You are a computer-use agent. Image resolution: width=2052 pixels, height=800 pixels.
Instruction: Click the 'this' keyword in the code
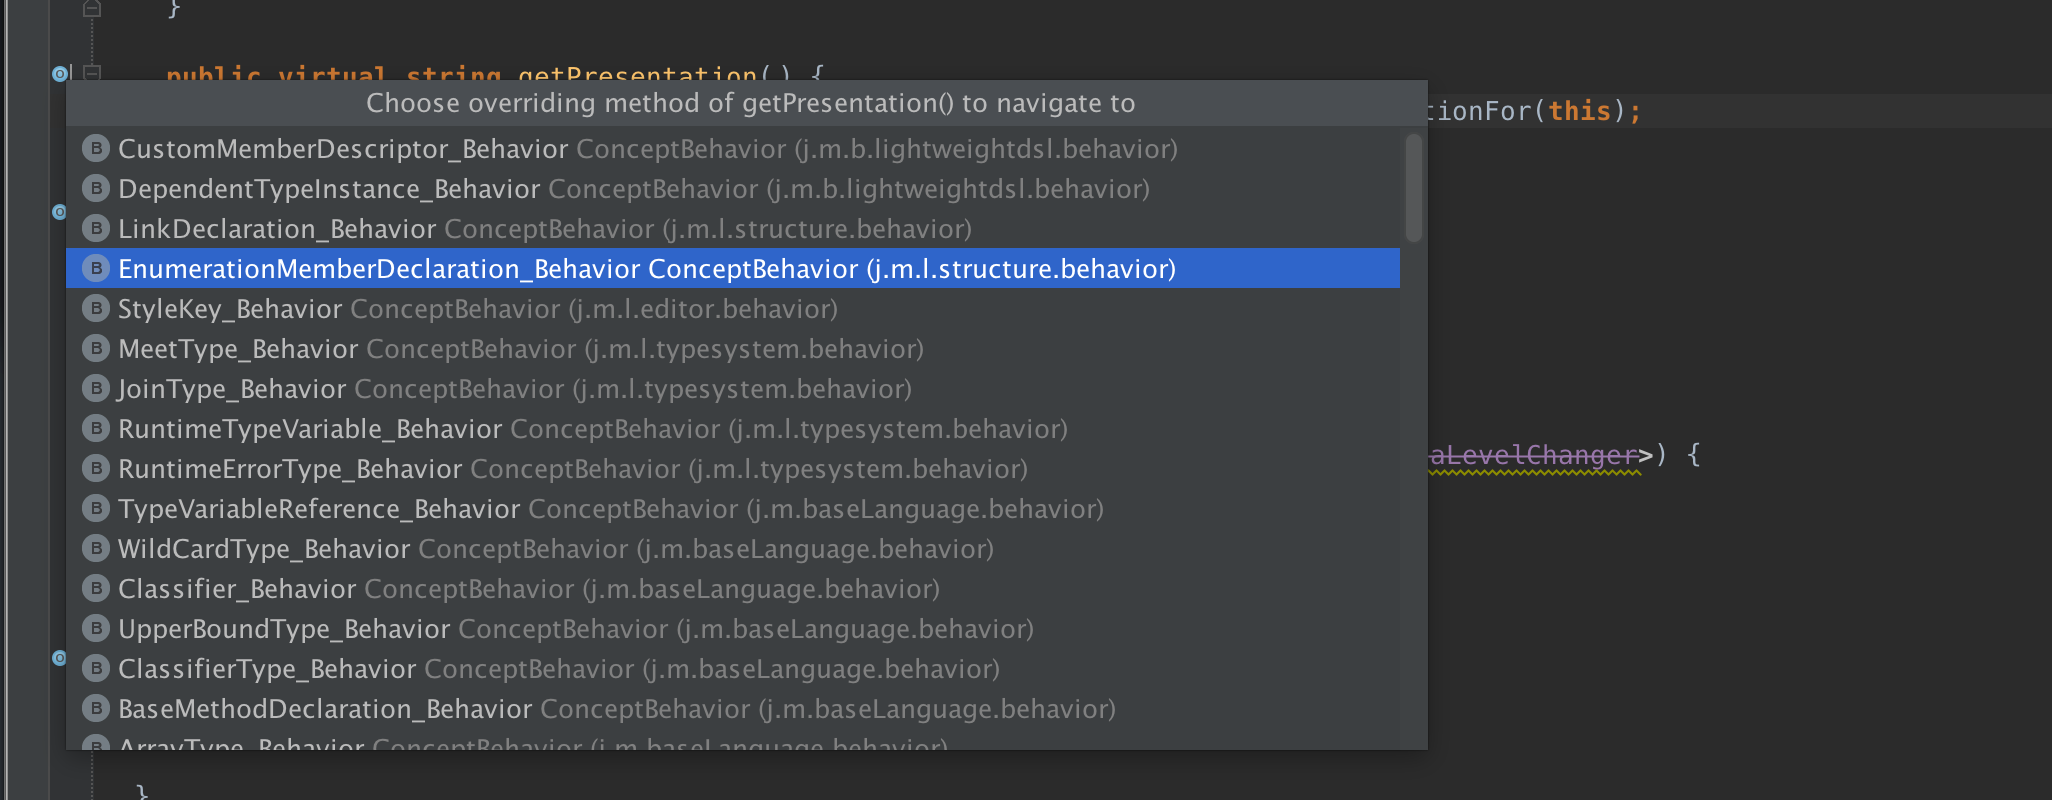click(x=1579, y=111)
